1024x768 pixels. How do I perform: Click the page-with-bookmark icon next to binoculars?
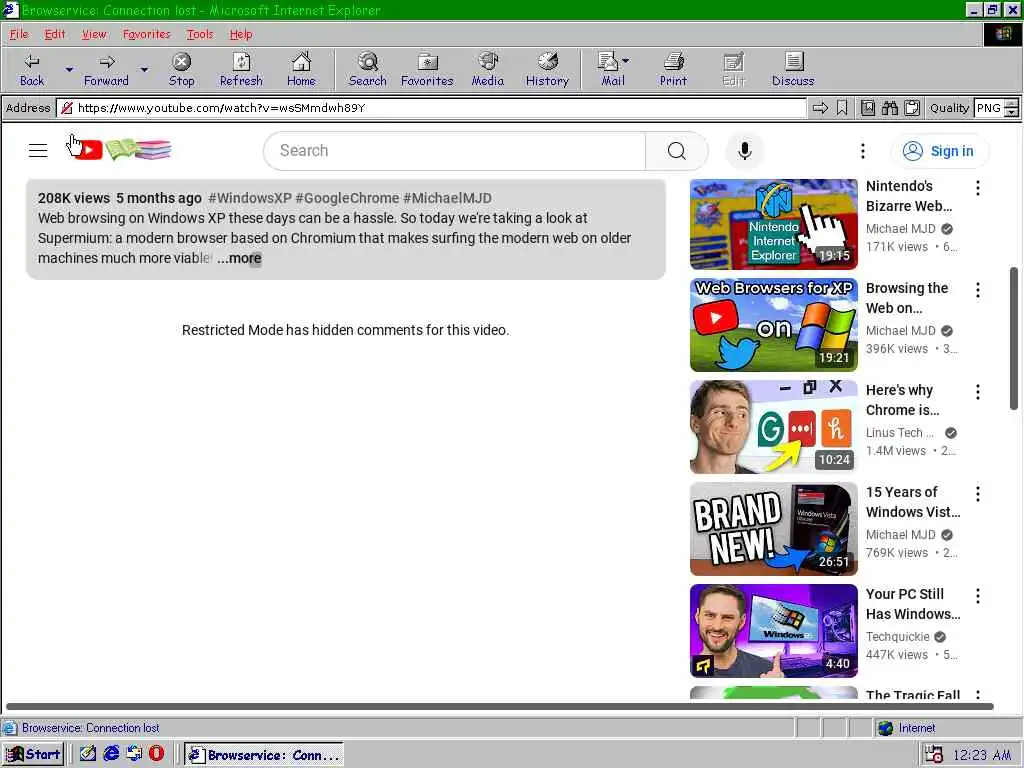click(x=868, y=108)
